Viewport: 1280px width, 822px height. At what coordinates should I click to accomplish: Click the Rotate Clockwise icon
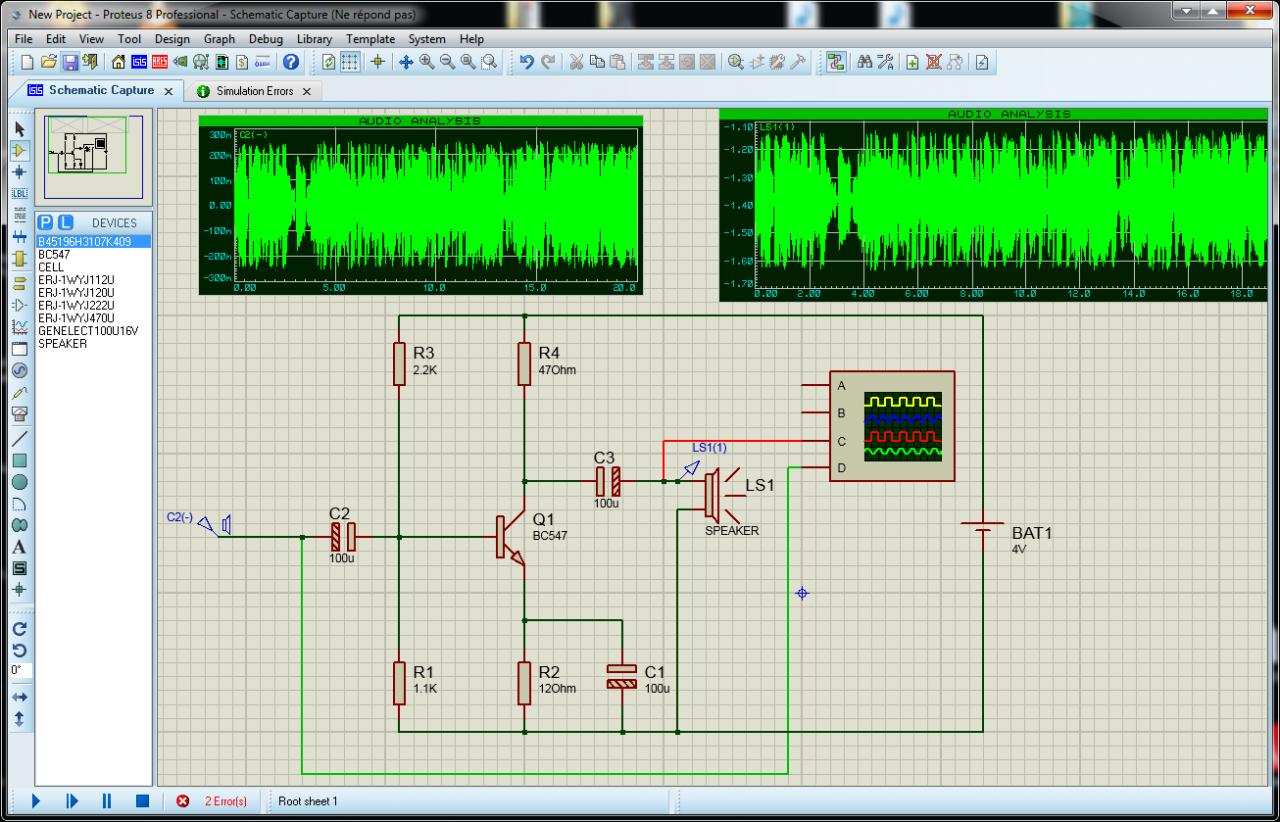[18, 629]
